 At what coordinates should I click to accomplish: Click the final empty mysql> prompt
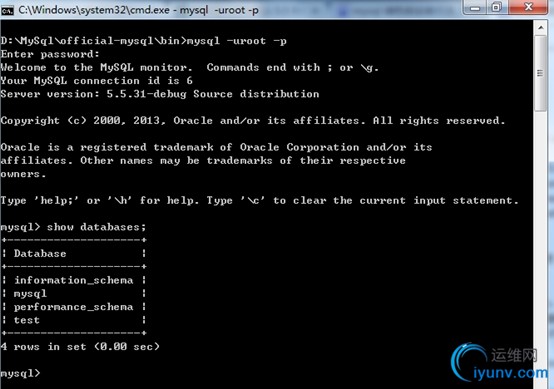coord(20,373)
